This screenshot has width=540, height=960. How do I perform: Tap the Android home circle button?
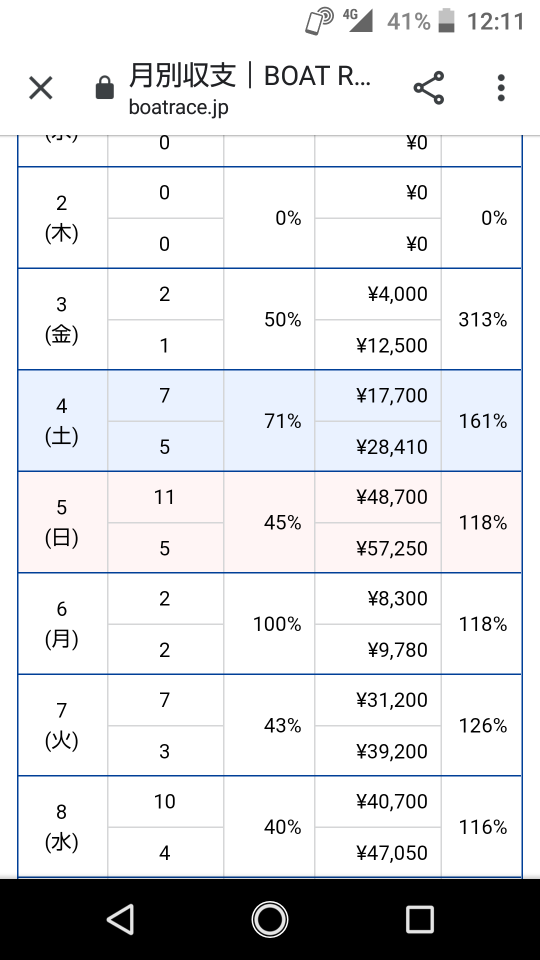point(269,919)
